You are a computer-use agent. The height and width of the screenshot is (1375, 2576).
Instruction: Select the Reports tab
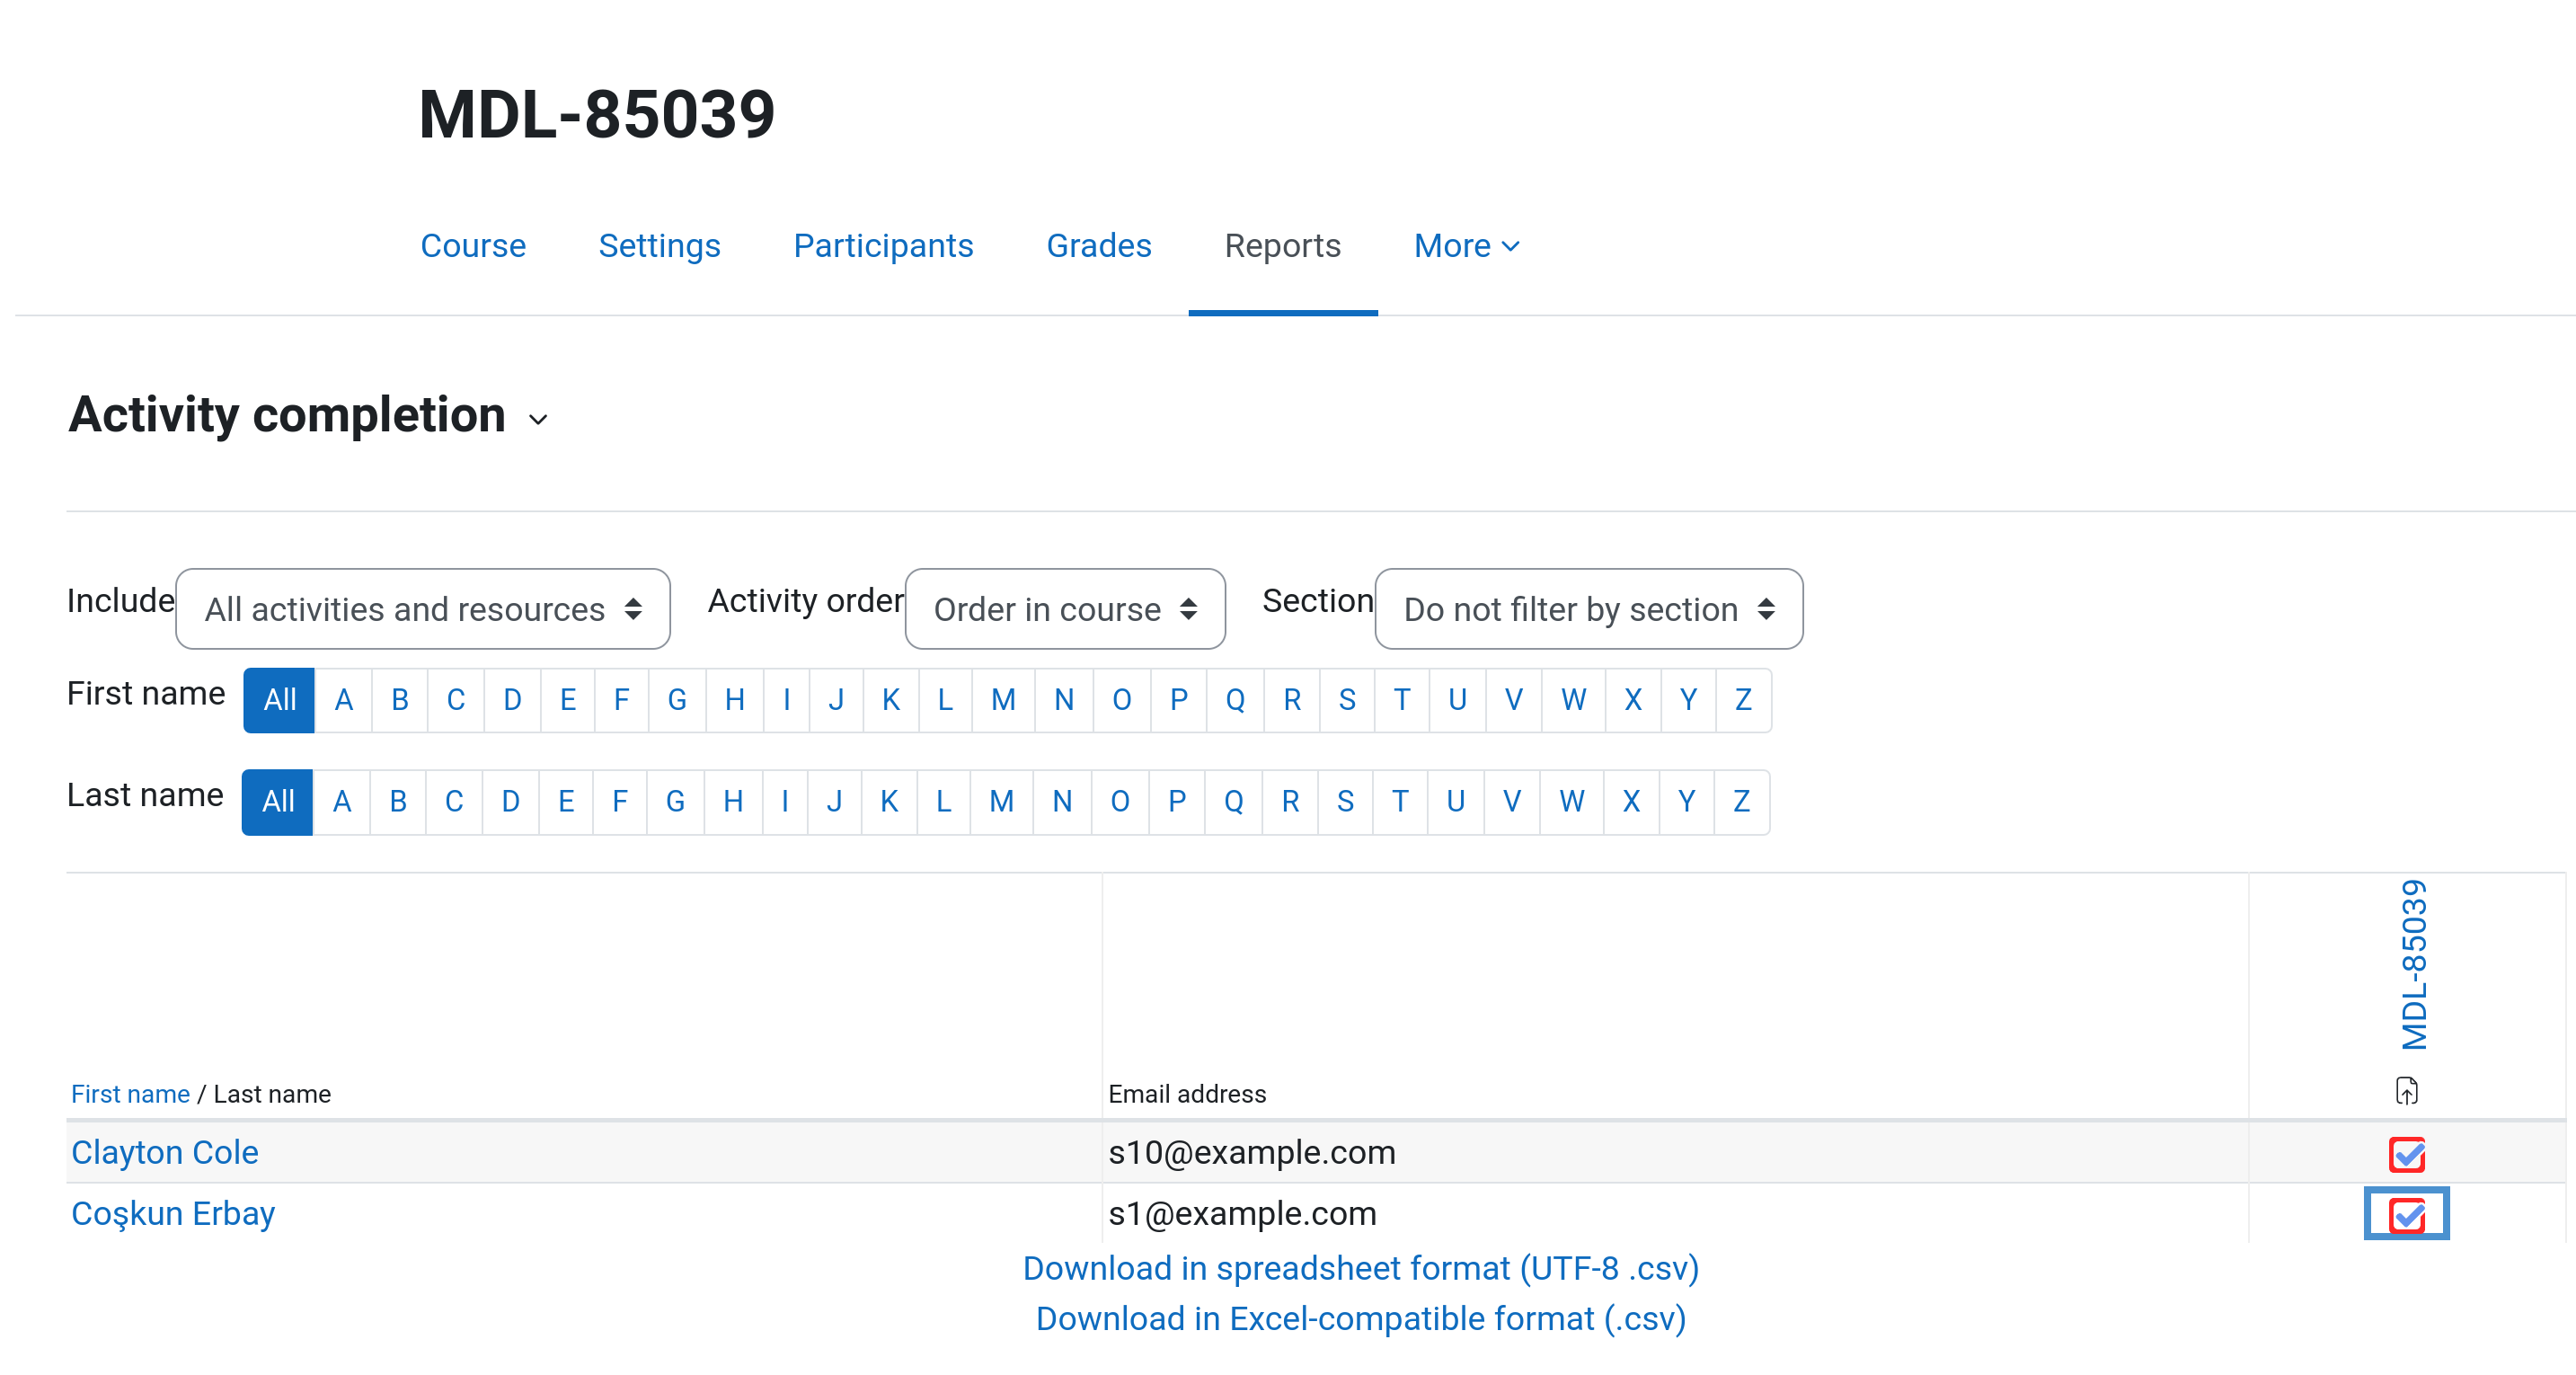[x=1282, y=246]
